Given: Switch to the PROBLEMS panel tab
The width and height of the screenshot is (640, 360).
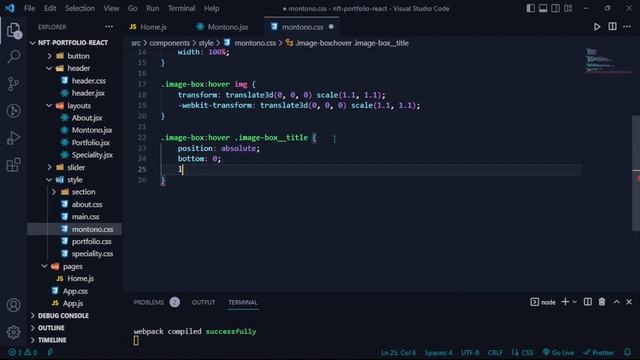Looking at the screenshot, I should pyautogui.click(x=149, y=302).
